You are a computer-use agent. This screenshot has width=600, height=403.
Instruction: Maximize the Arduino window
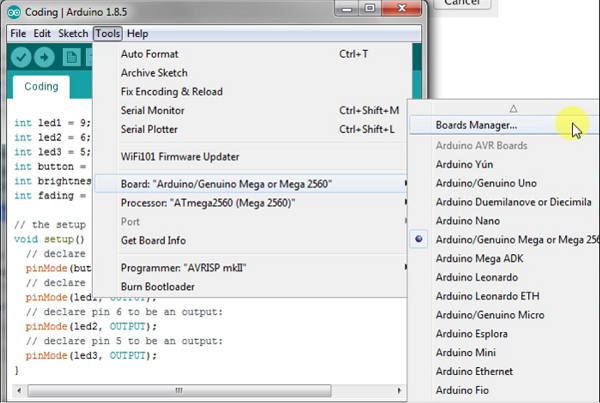coord(370,8)
